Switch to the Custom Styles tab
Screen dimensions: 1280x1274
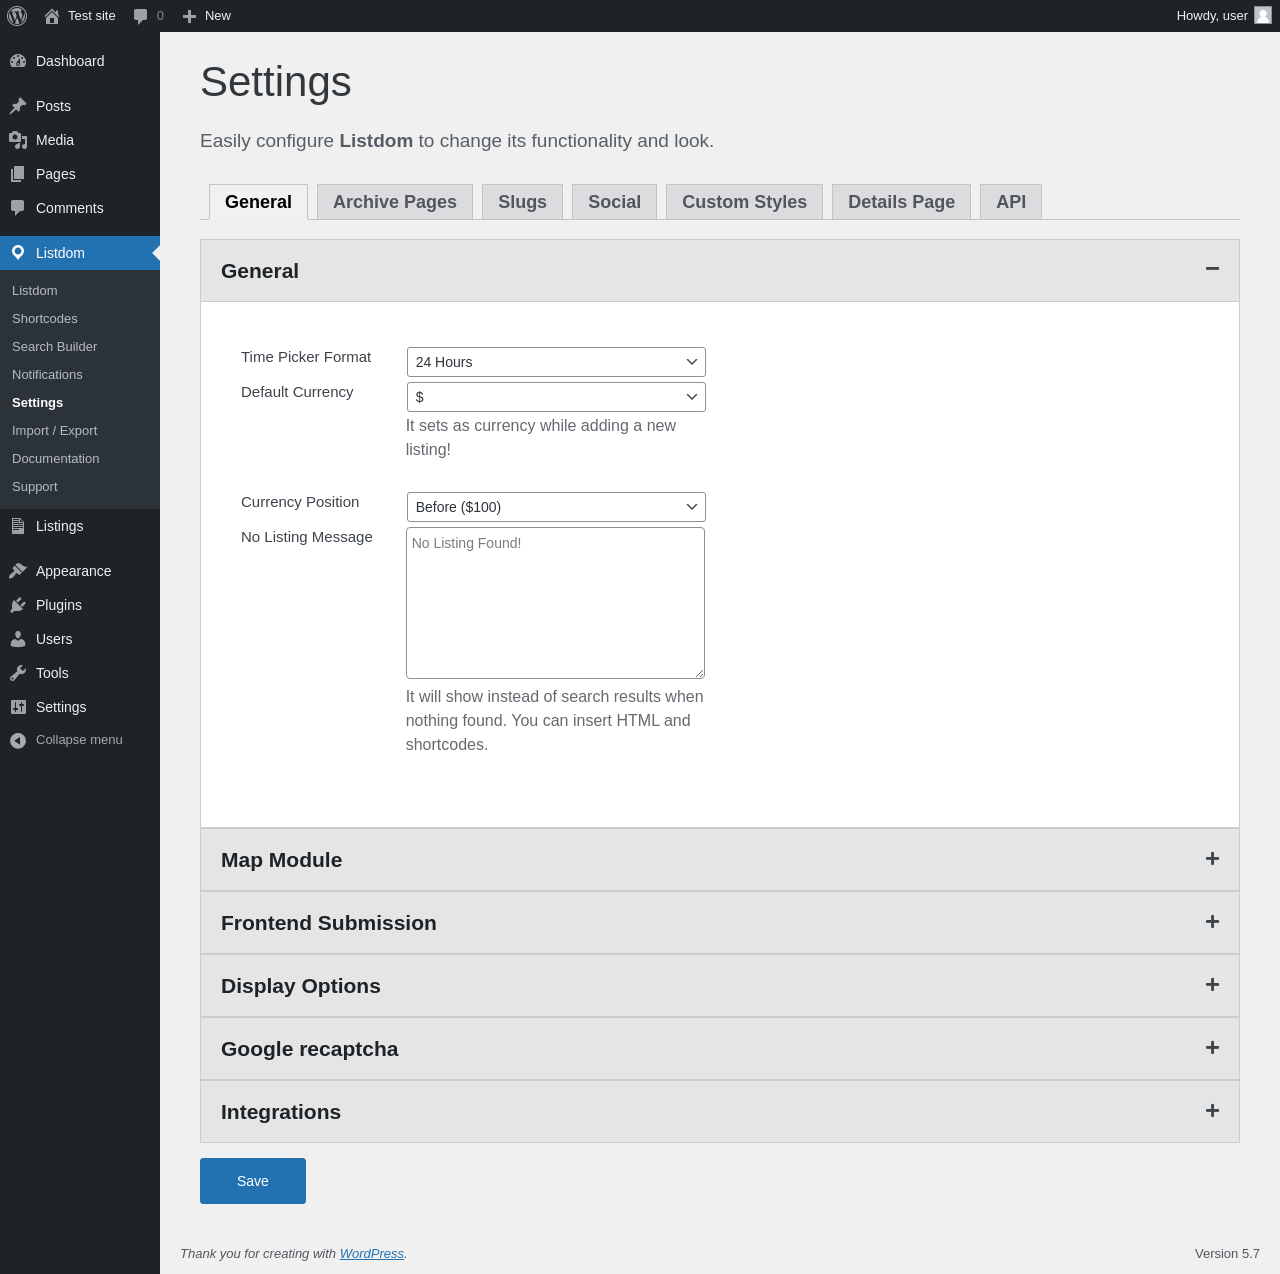click(744, 202)
